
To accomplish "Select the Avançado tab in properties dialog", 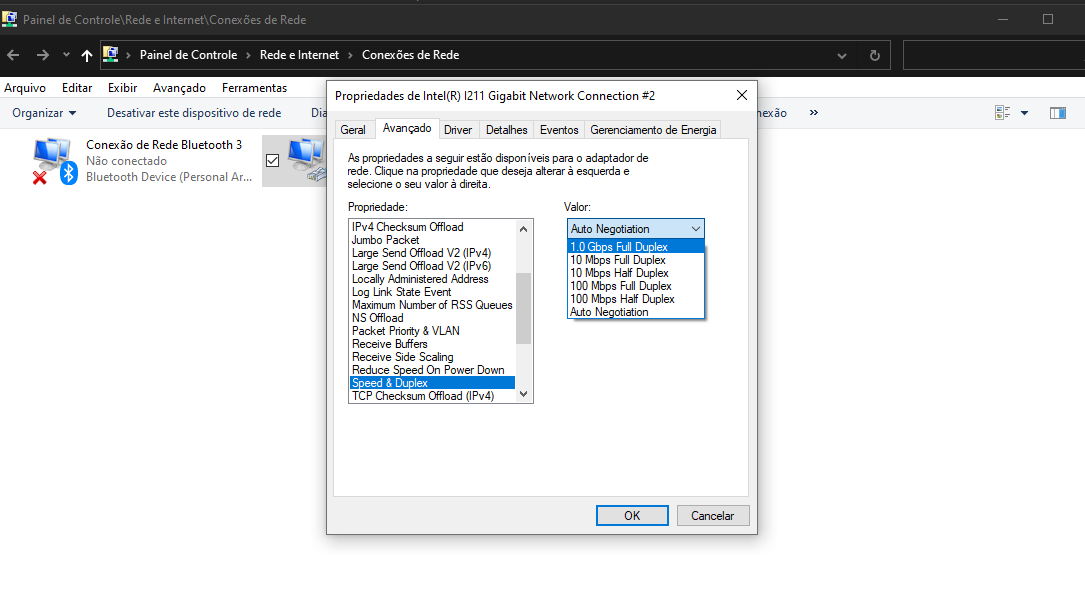I will (407, 128).
